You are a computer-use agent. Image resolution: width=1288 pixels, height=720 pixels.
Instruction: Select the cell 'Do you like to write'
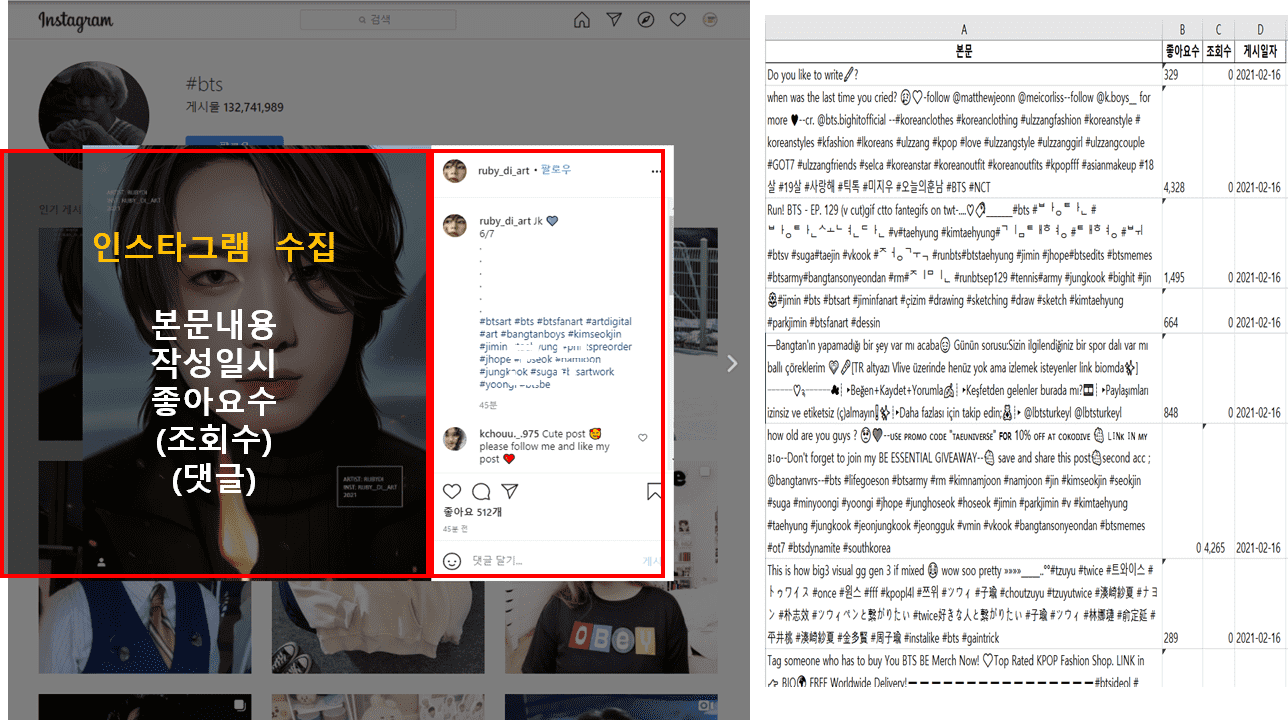click(964, 74)
